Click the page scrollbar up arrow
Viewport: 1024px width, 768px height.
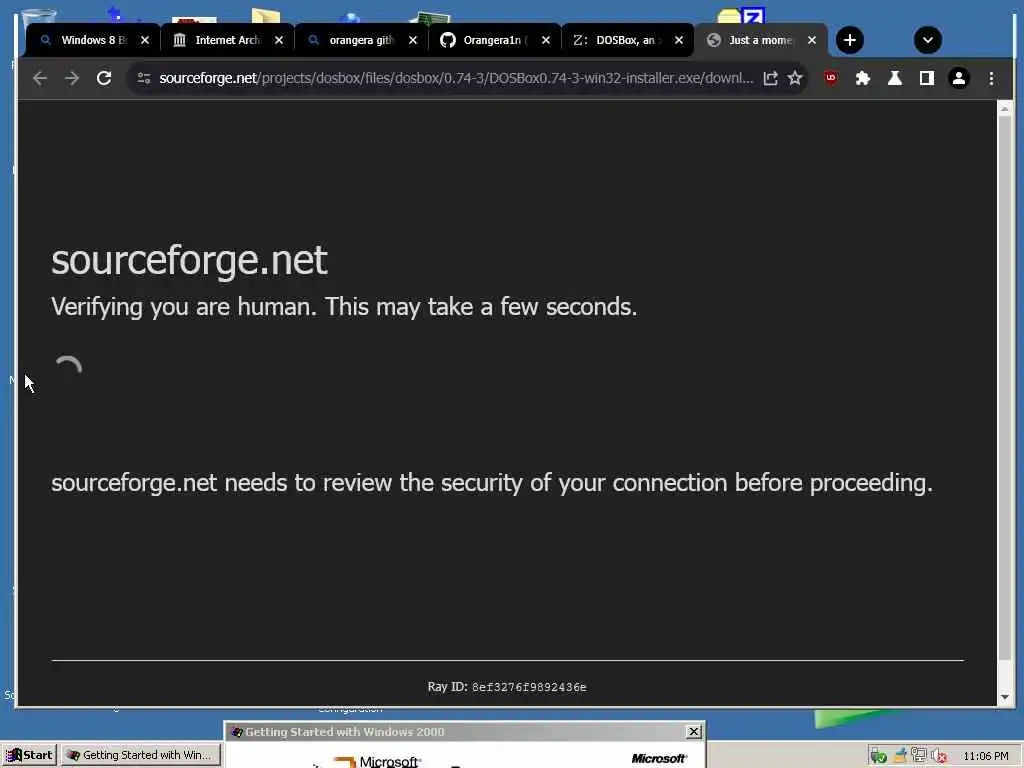coord(1004,109)
